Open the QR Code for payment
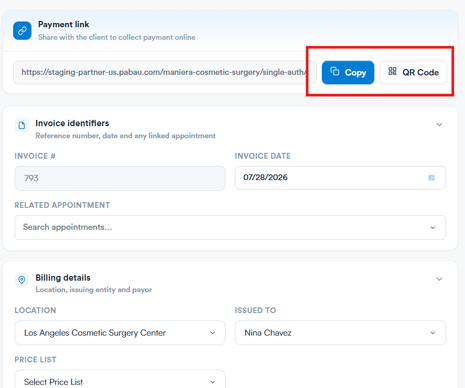465x388 pixels. pyautogui.click(x=413, y=72)
